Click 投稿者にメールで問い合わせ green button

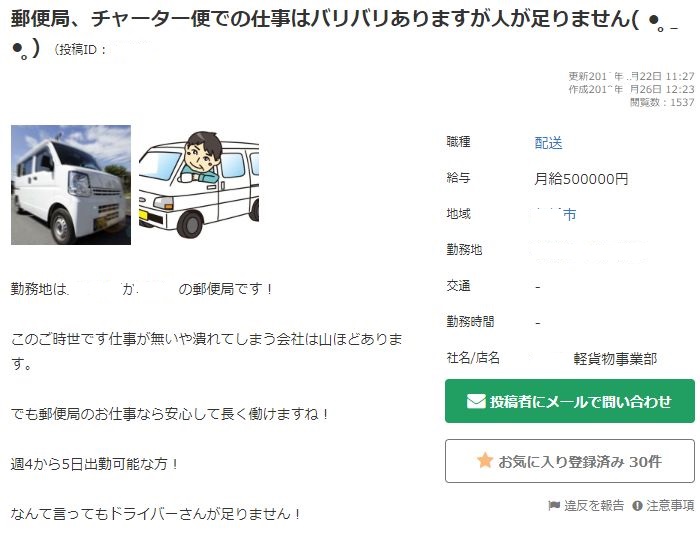coord(570,401)
